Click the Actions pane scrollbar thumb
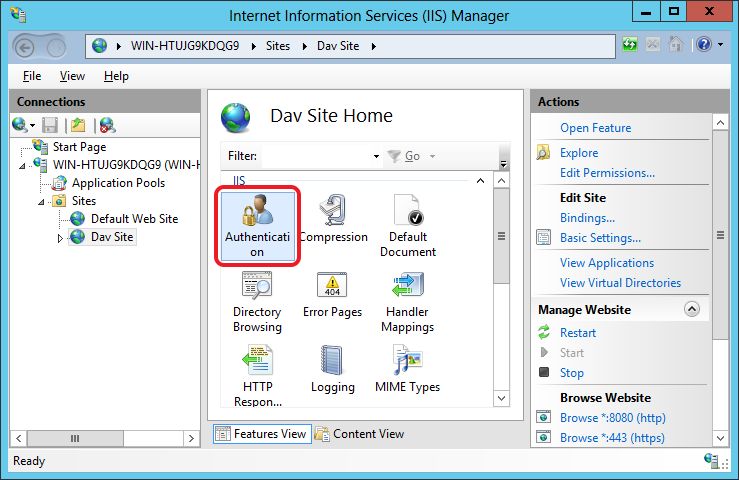Viewport: 739px width, 480px height. coord(720,235)
